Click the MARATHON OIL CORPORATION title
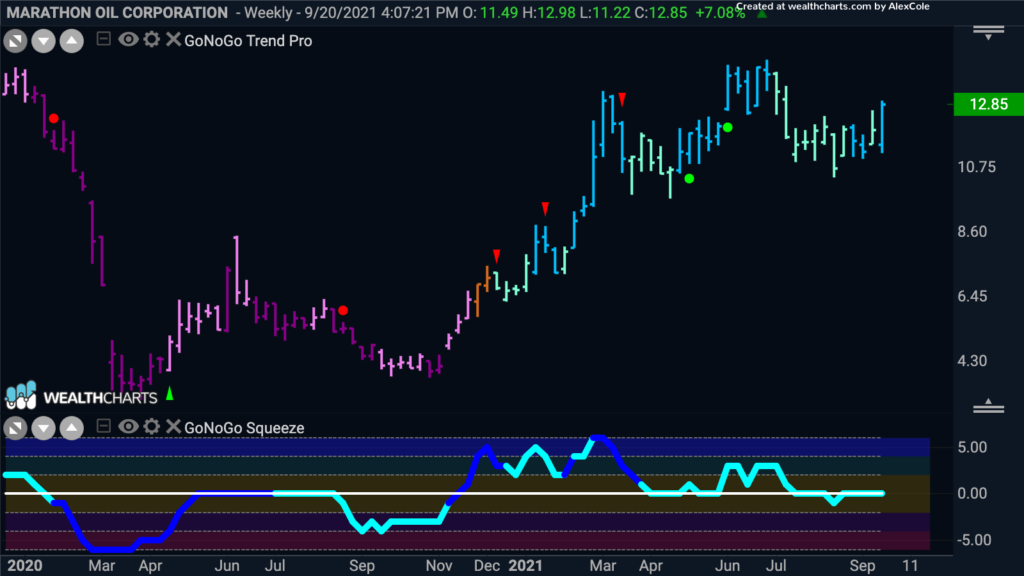Screen dimensions: 1024x576 pos(117,12)
